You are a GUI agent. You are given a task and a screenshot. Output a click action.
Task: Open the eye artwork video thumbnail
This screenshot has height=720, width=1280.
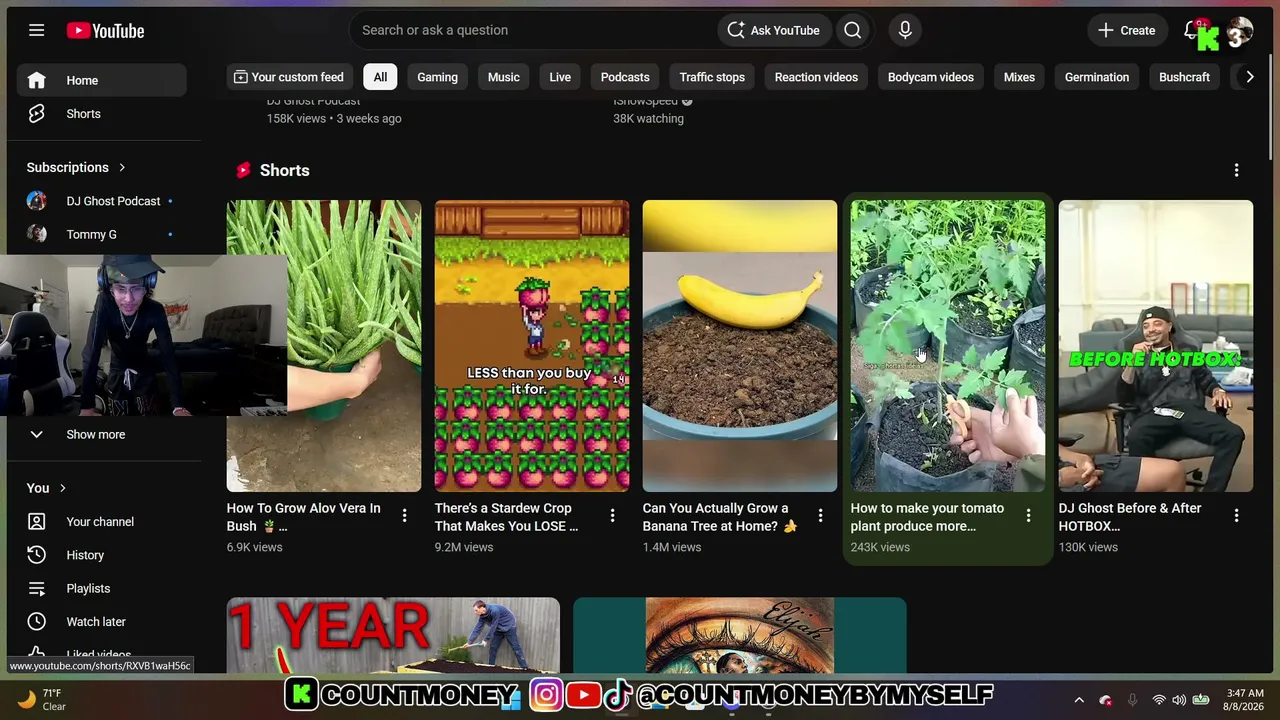coord(740,636)
